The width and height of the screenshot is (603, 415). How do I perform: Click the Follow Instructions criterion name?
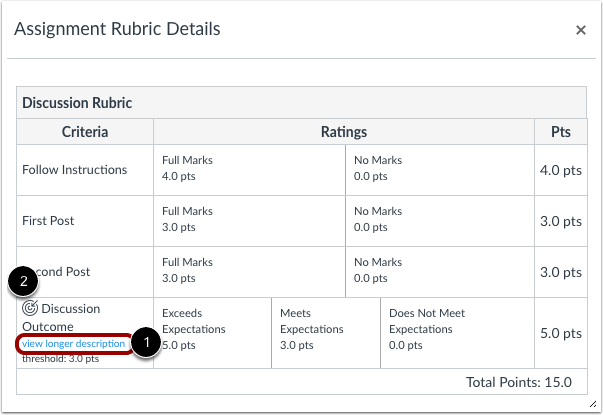pos(75,170)
